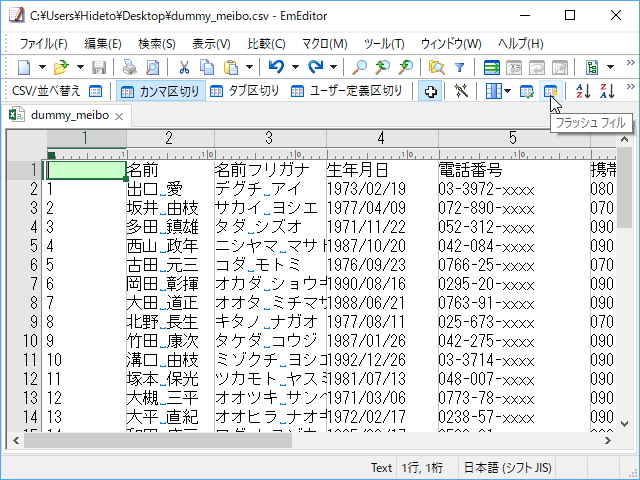Open the 表示(V) menu

(211, 44)
